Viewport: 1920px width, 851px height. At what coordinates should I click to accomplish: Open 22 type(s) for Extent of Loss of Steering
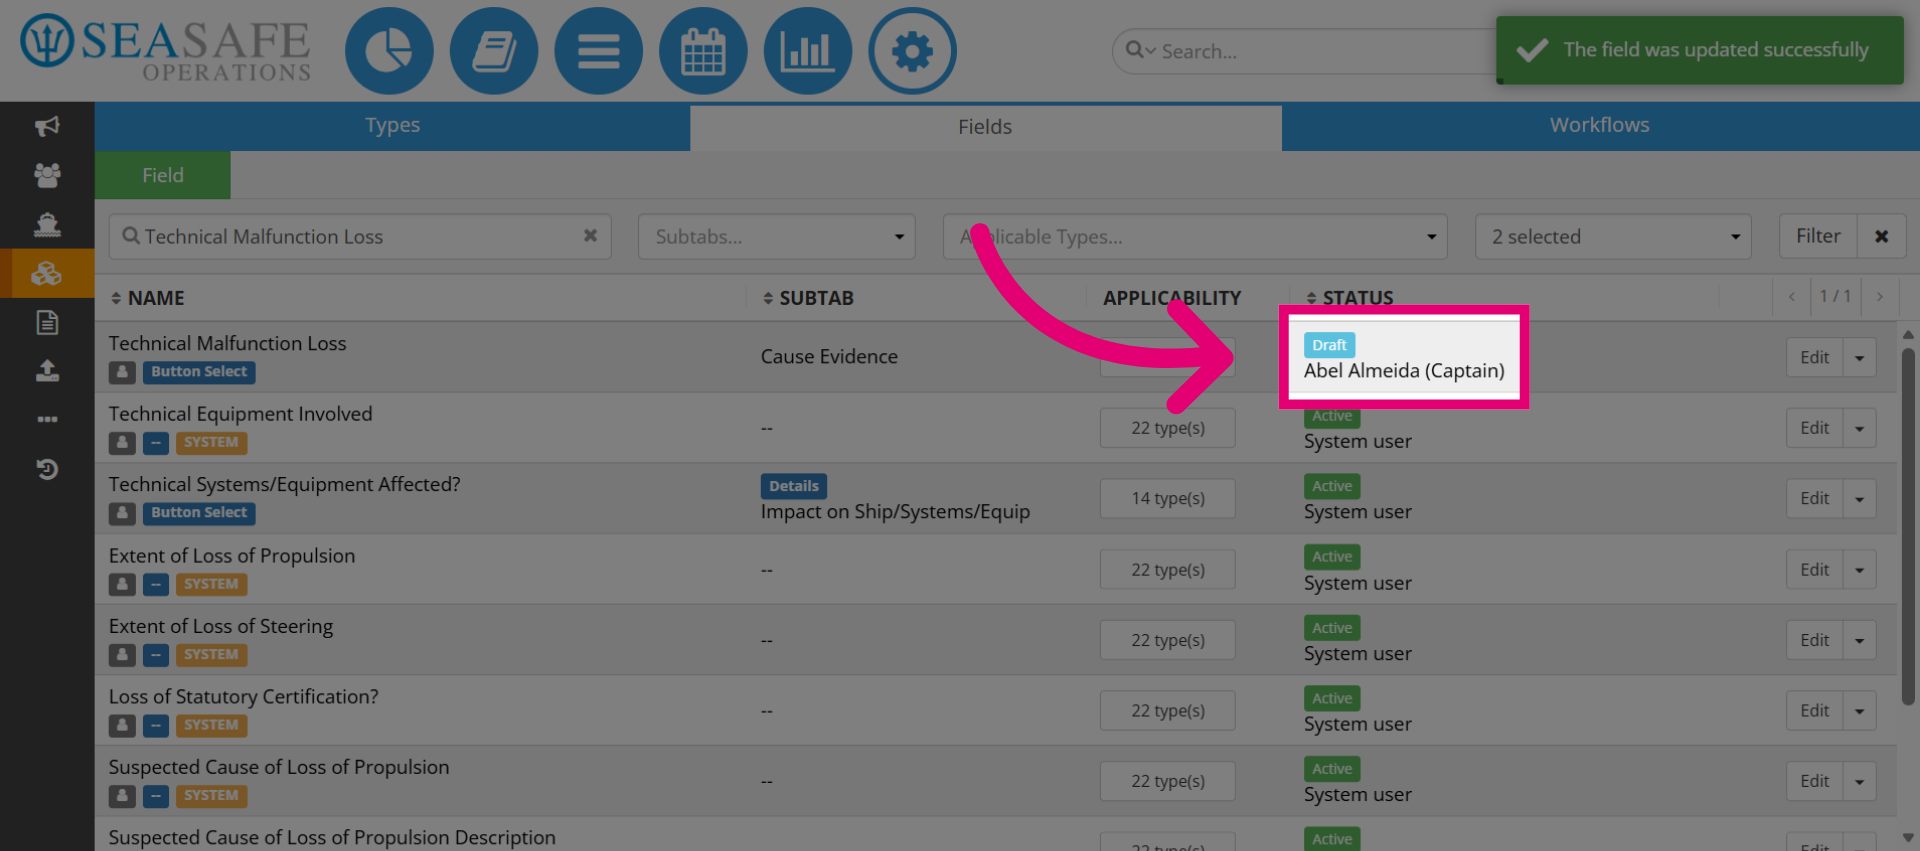(1168, 640)
